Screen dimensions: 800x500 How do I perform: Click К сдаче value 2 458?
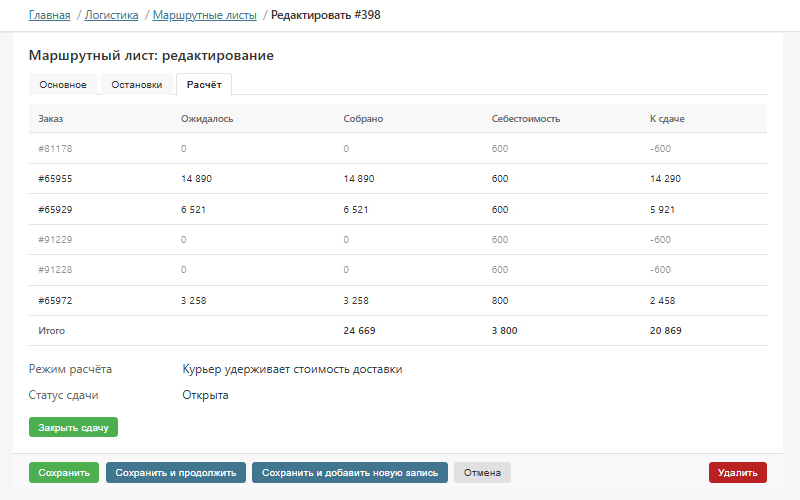[x=662, y=301]
